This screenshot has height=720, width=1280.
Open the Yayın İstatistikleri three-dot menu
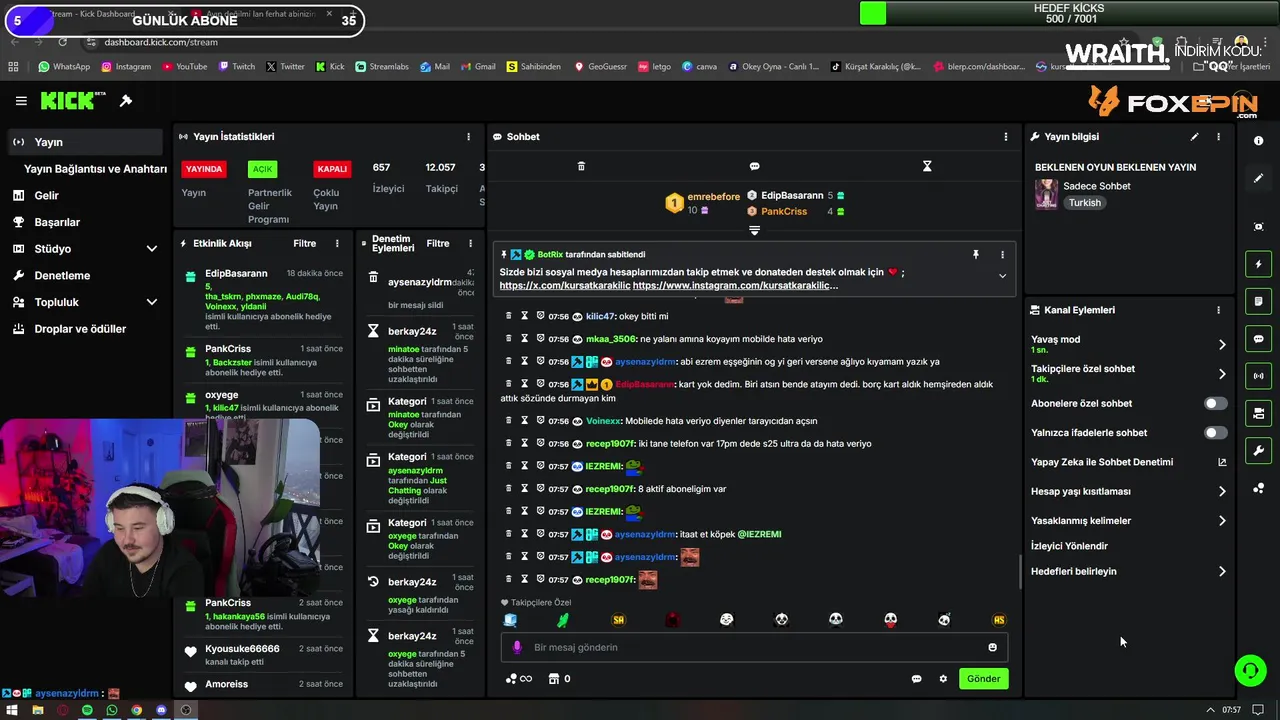click(x=468, y=137)
